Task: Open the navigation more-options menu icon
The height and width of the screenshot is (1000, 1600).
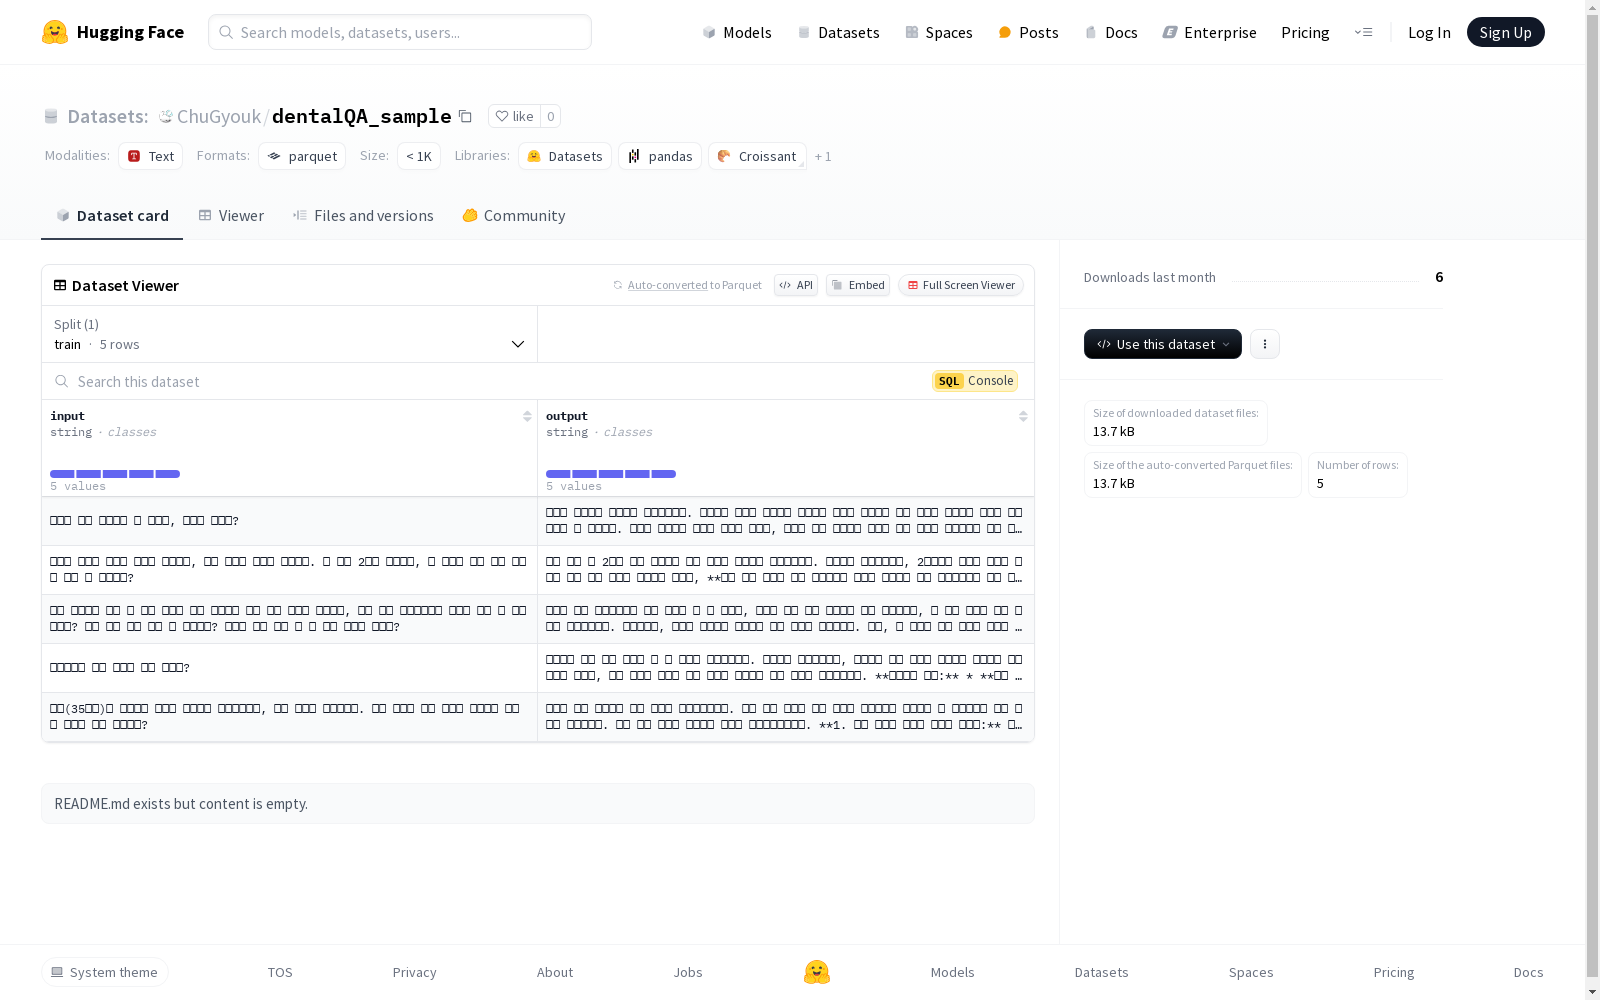Action: (x=1363, y=32)
